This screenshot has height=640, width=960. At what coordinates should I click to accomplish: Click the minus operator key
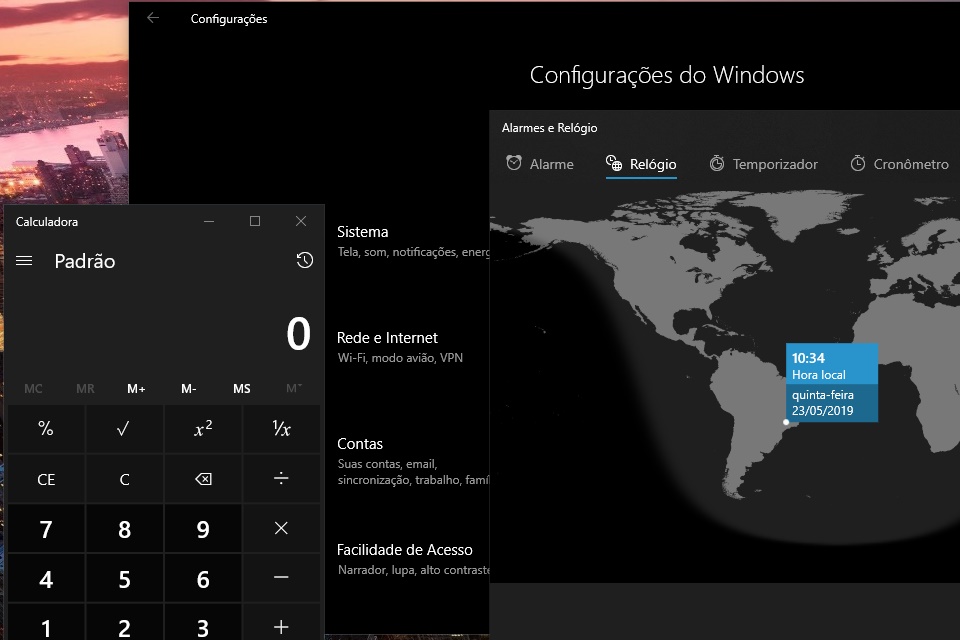coord(281,578)
